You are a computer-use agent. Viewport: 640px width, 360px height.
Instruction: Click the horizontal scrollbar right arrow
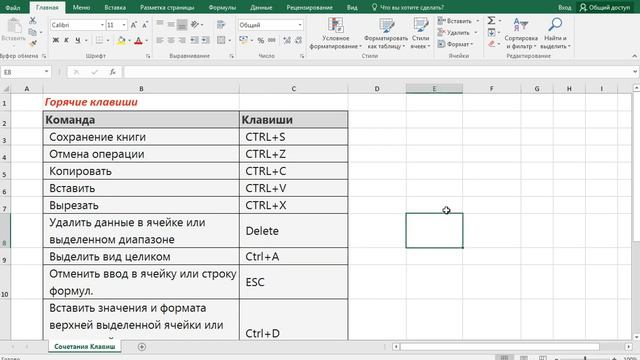[x=628, y=347]
